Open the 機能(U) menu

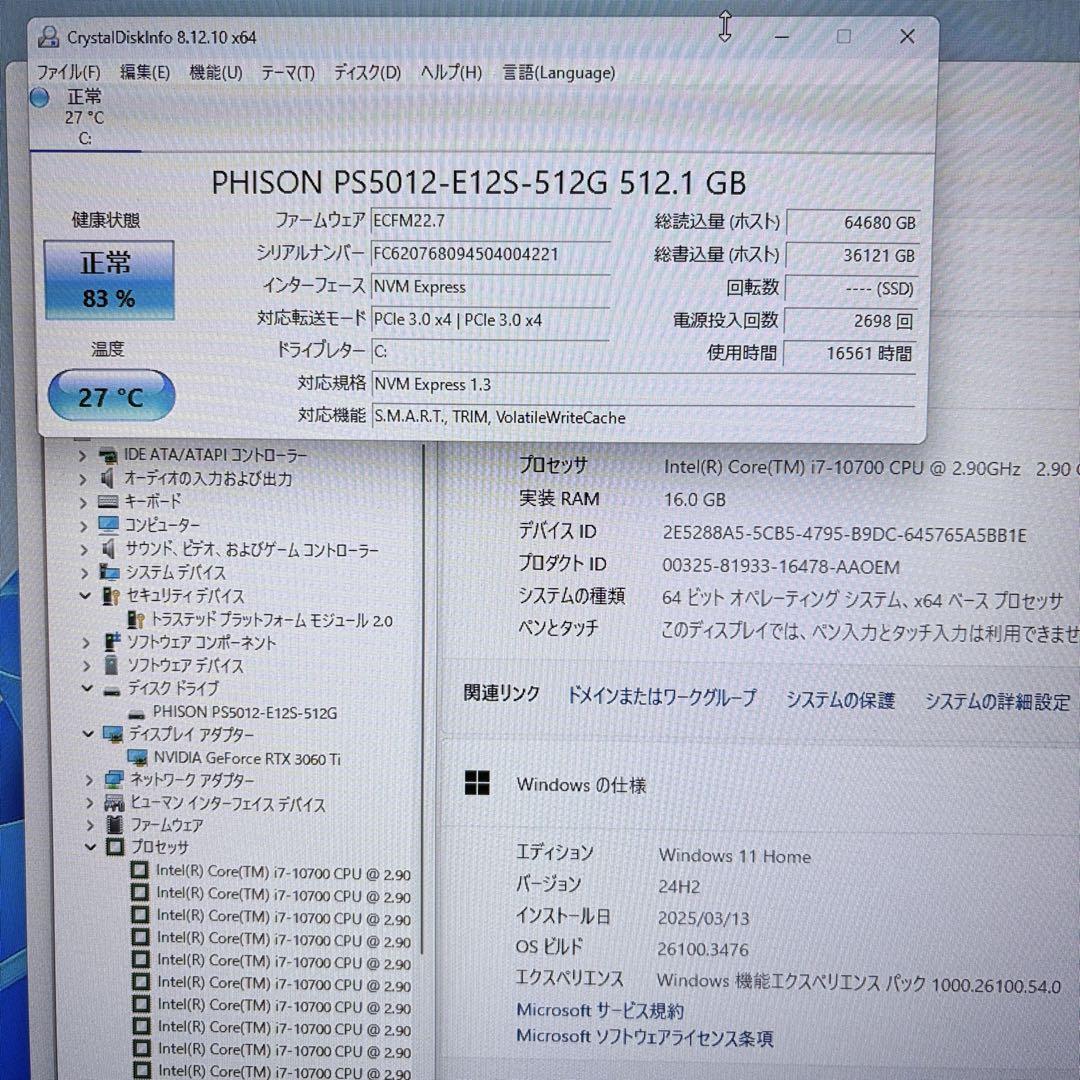(x=216, y=72)
